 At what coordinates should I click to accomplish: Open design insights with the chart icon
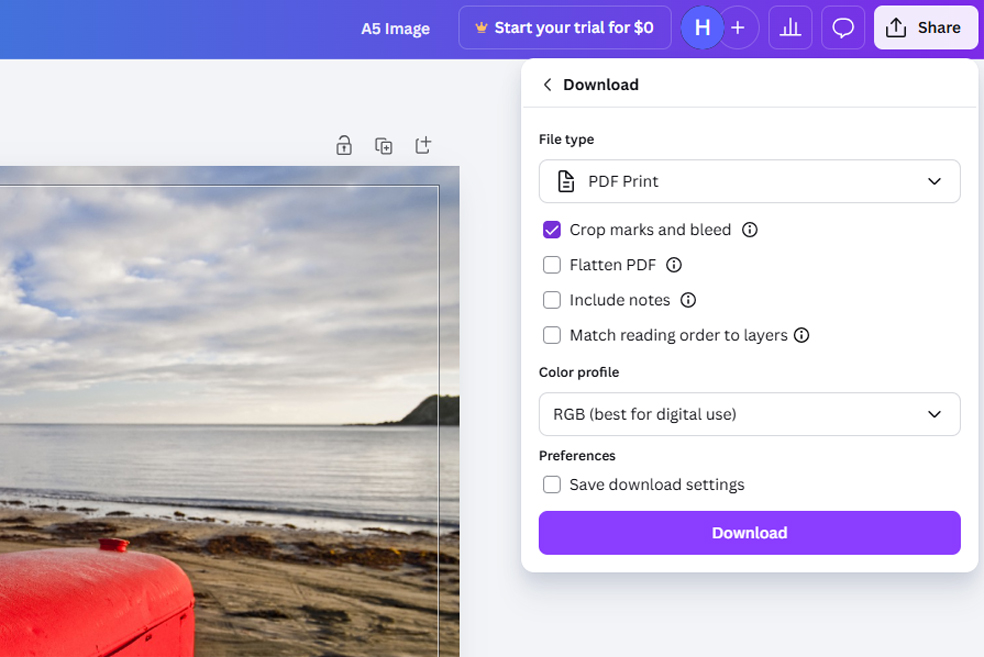[x=790, y=27]
